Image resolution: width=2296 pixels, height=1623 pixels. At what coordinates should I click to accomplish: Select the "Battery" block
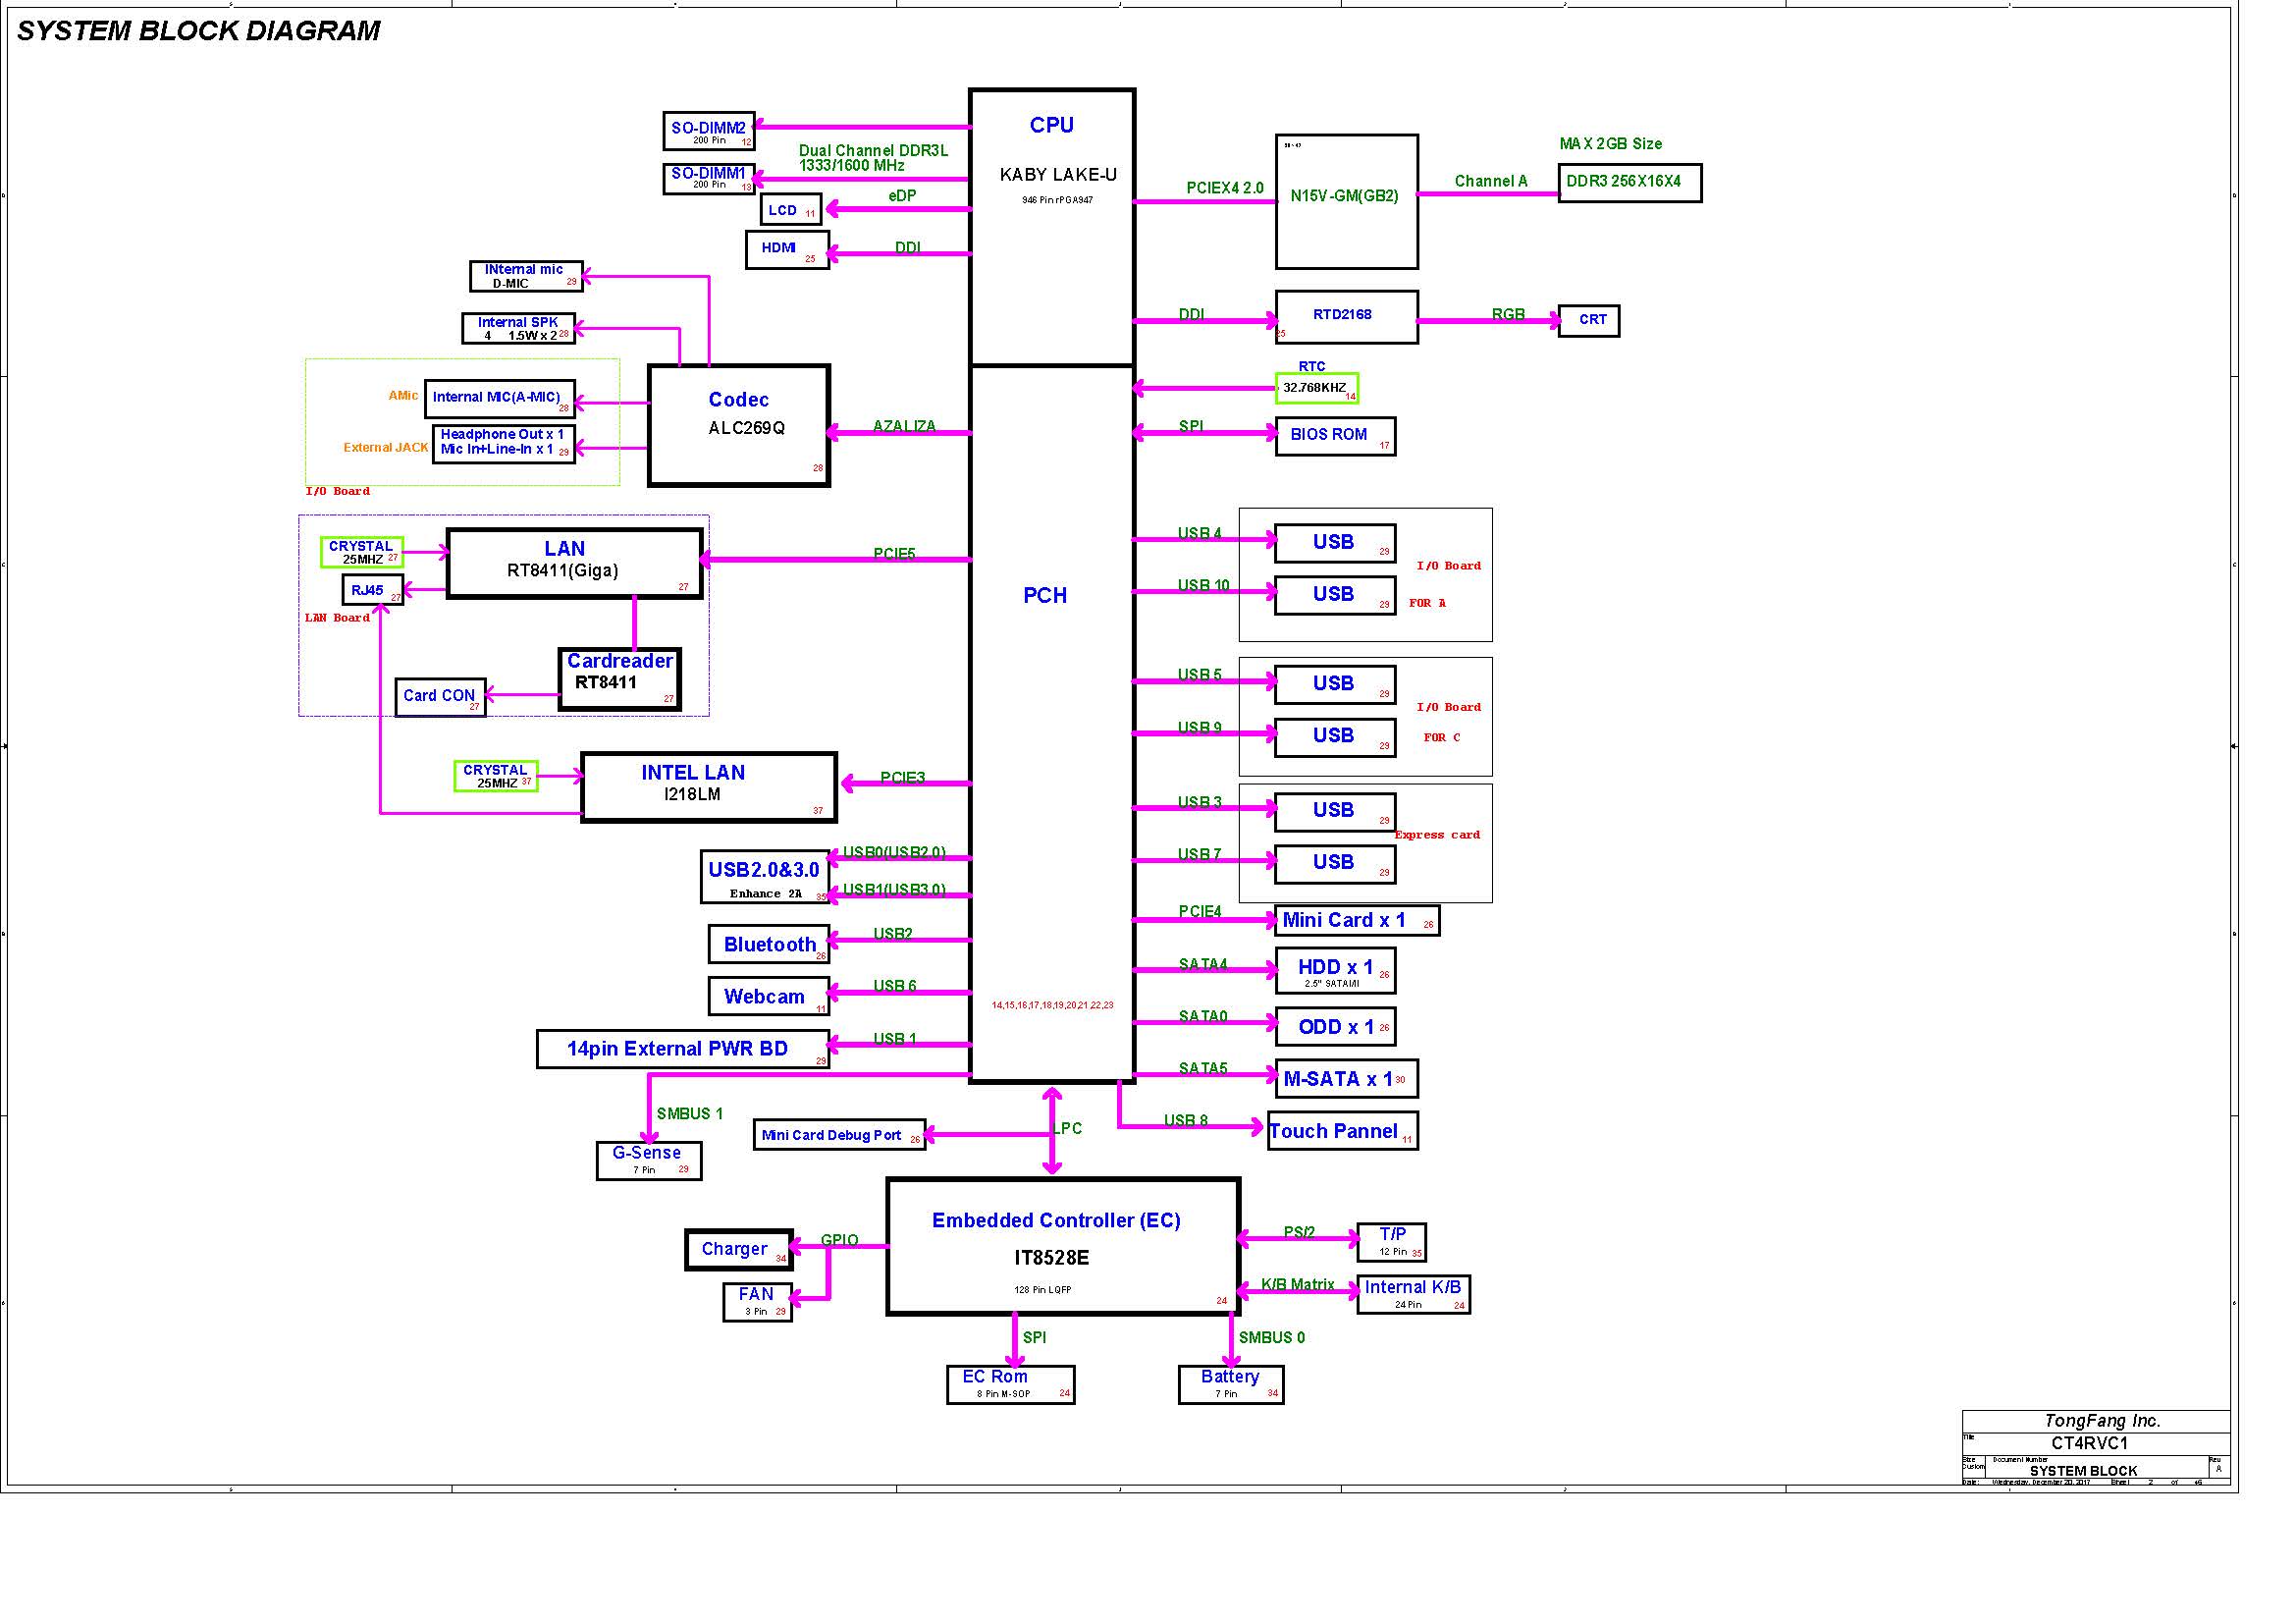click(1231, 1385)
